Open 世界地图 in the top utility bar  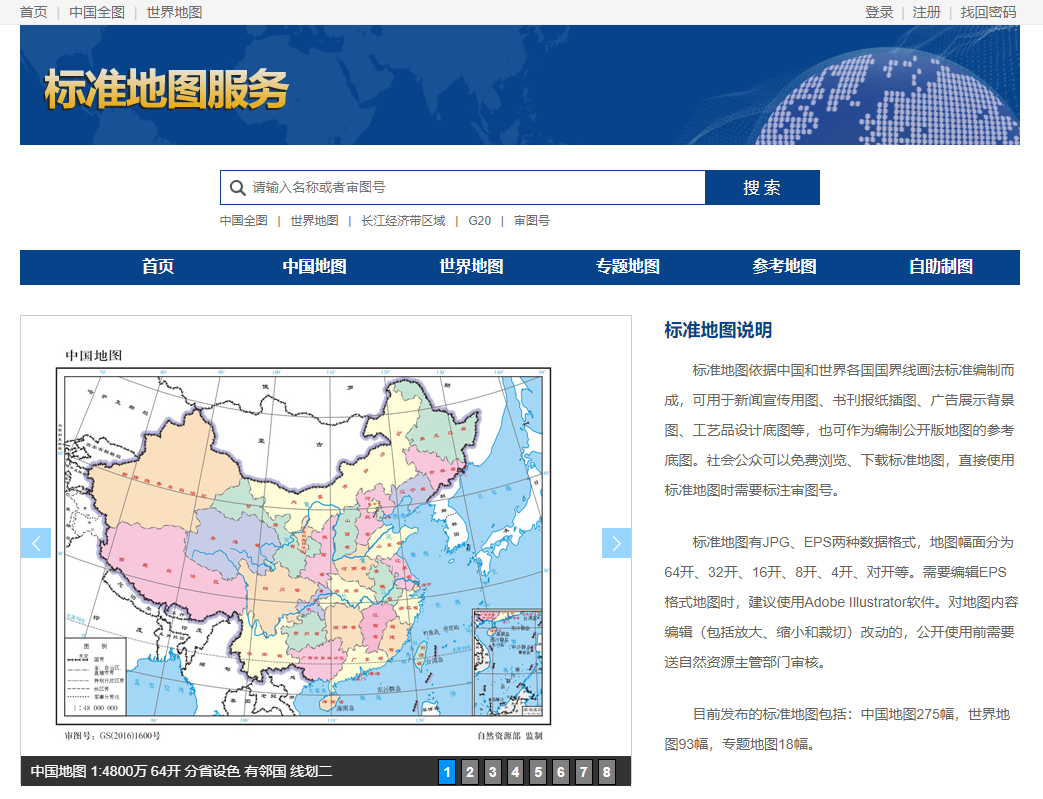coord(174,12)
